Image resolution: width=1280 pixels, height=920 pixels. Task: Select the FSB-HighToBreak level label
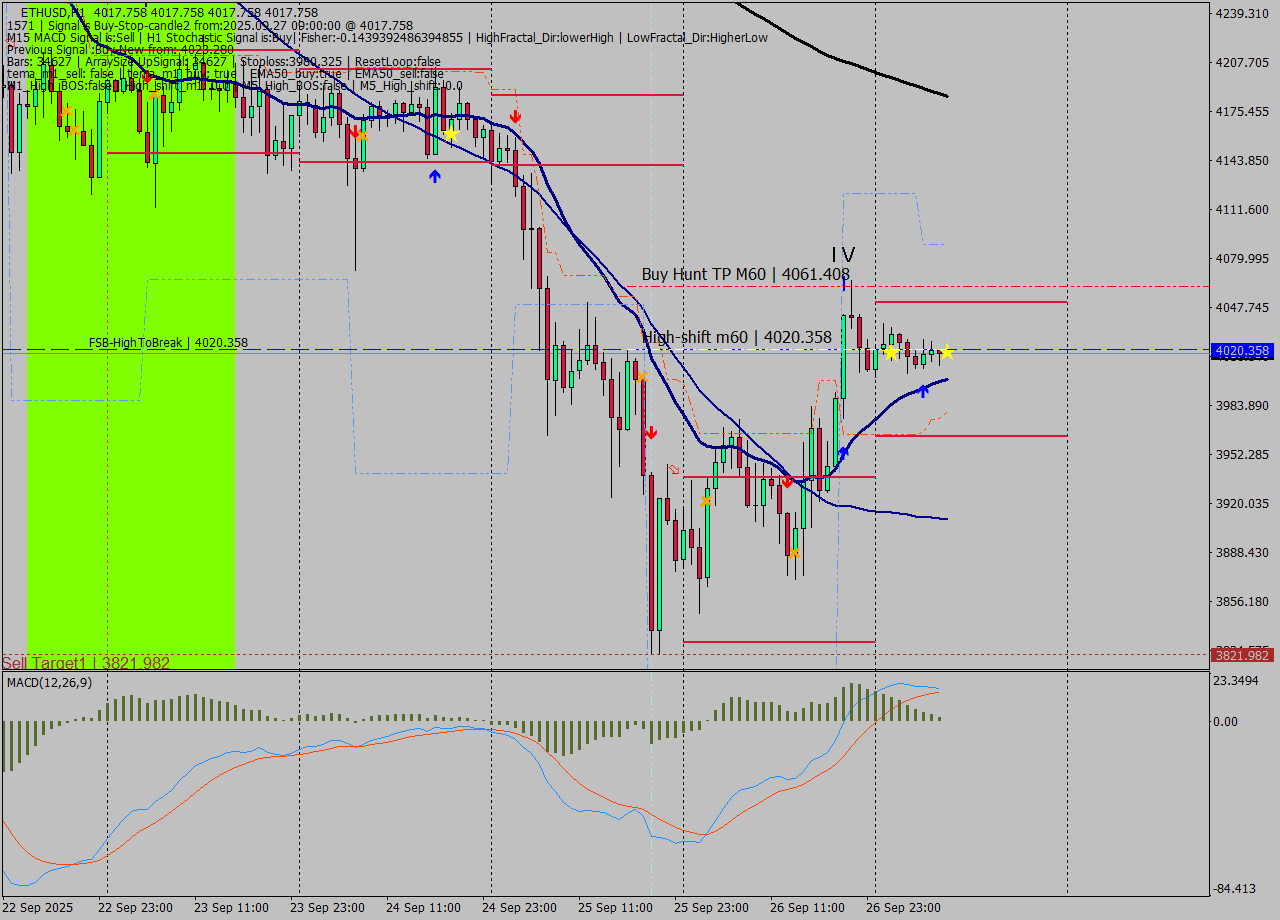168,343
